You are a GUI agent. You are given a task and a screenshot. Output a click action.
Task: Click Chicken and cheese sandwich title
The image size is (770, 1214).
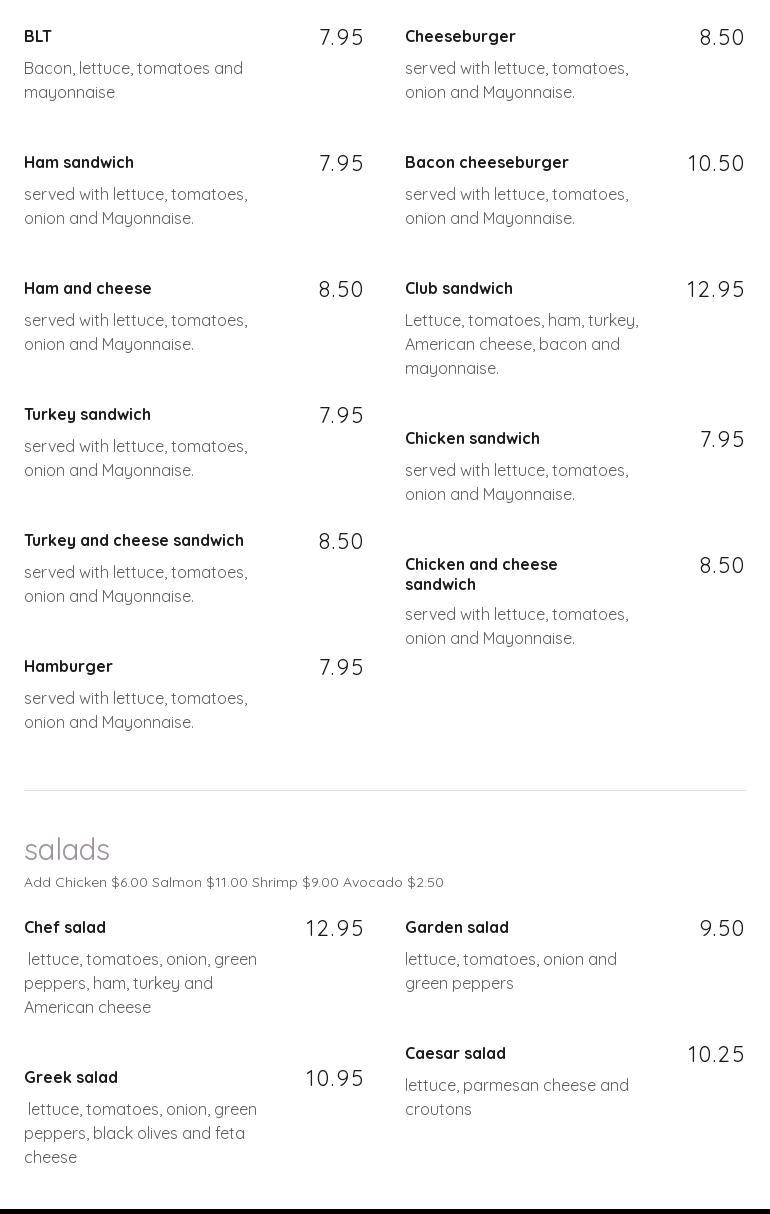click(481, 574)
